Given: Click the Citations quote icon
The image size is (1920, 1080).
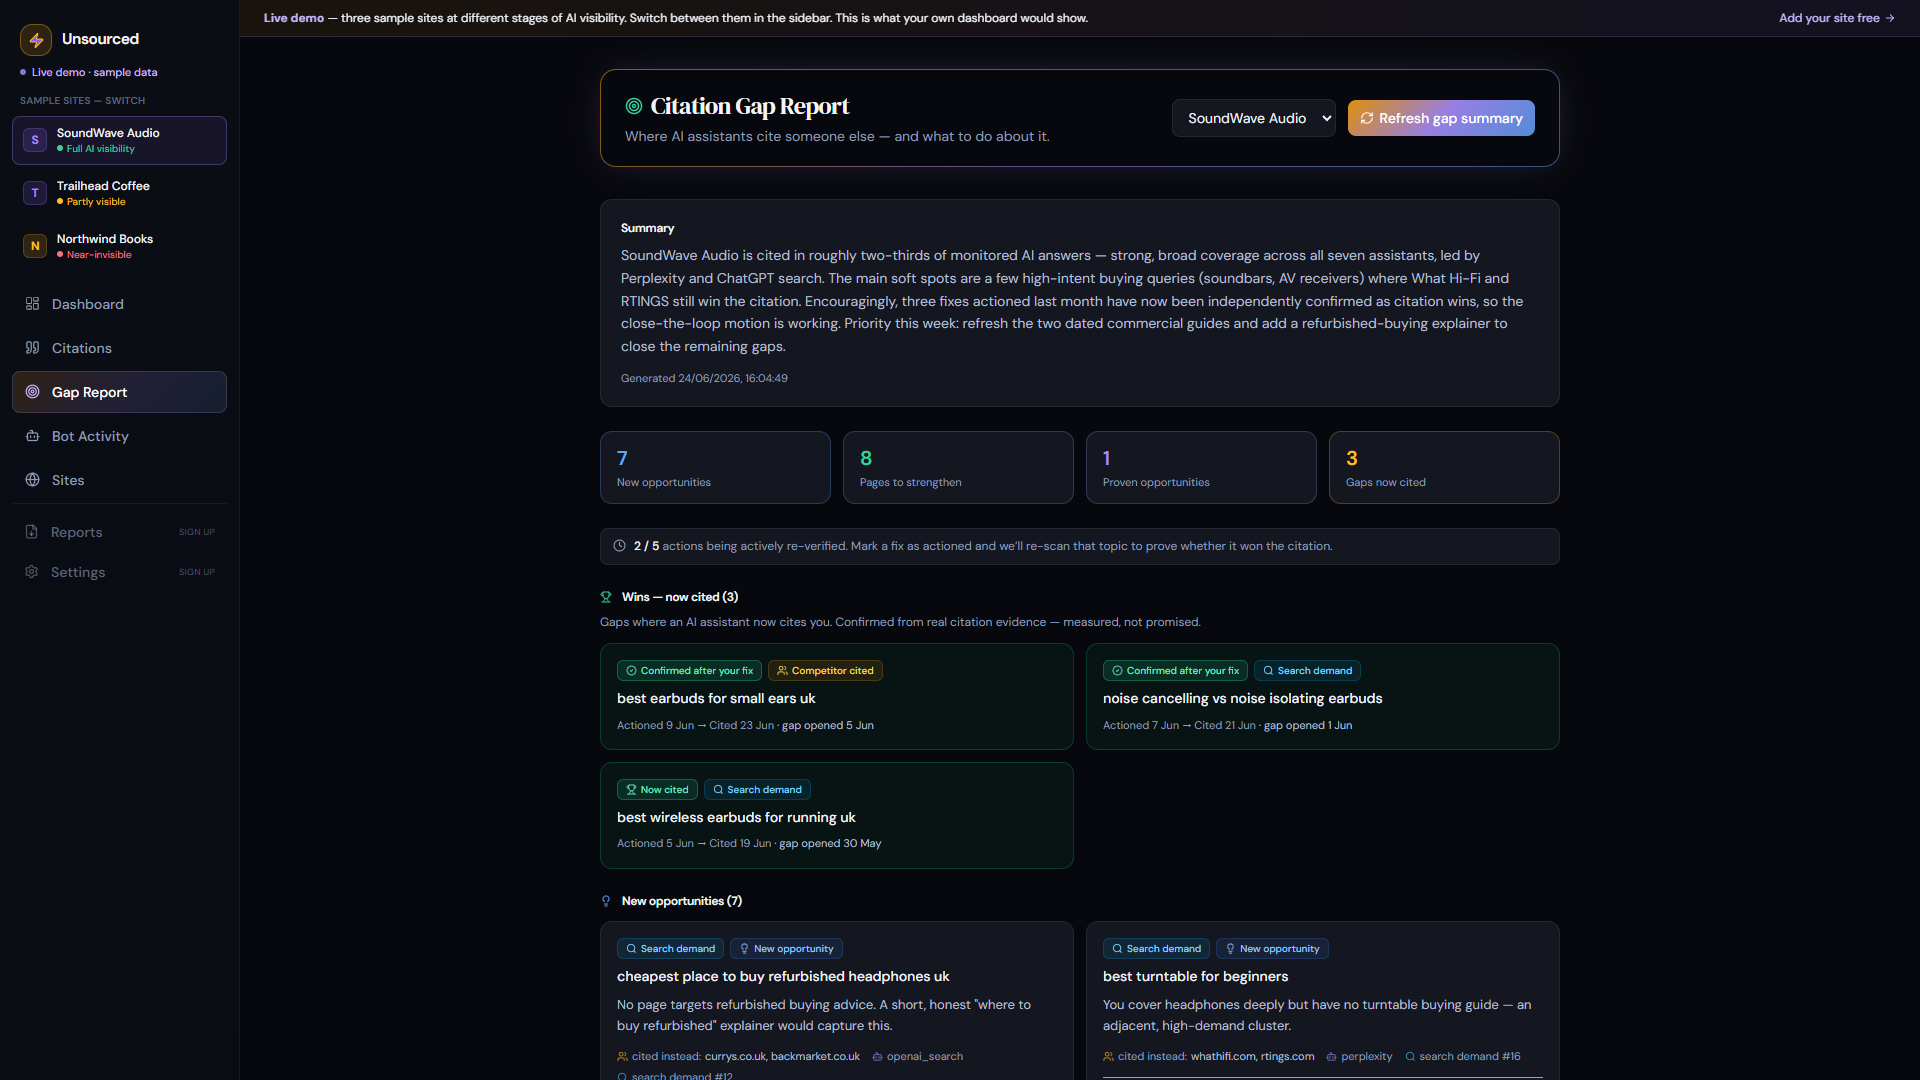Looking at the screenshot, I should click(x=32, y=348).
